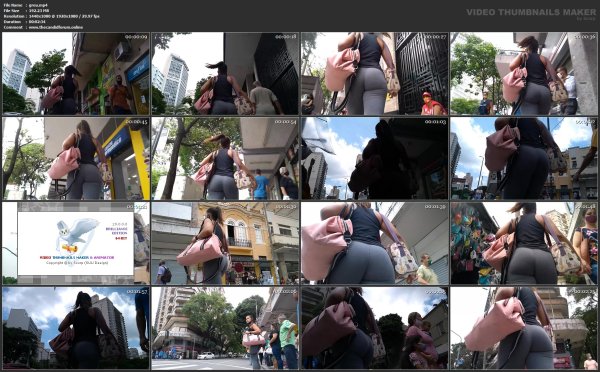Select the thumbnail stamped 00:00:09
This screenshot has height=372, width=600.
(76, 73)
